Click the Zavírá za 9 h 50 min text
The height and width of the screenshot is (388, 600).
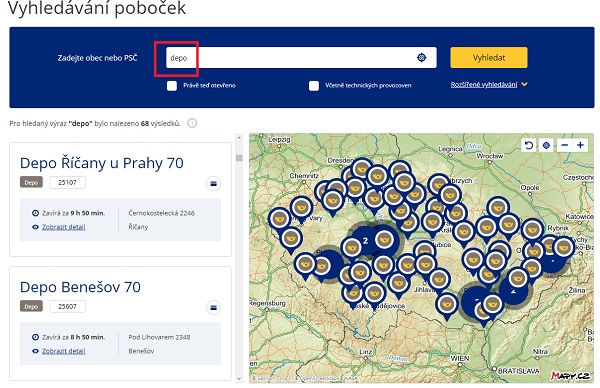pyautogui.click(x=73, y=213)
